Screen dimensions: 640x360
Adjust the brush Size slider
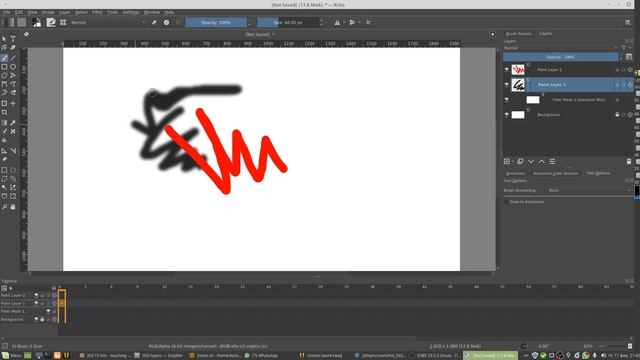288,22
